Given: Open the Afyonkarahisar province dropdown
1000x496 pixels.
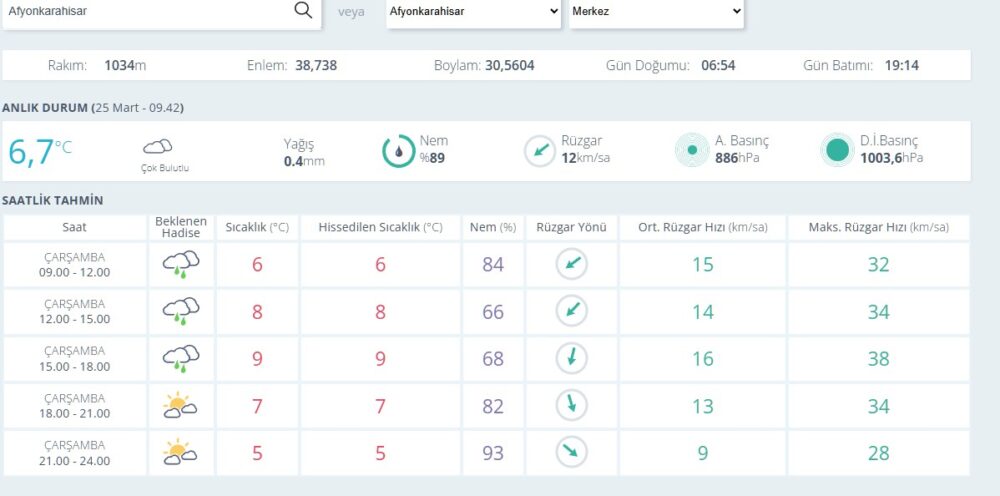Looking at the screenshot, I should point(473,12).
